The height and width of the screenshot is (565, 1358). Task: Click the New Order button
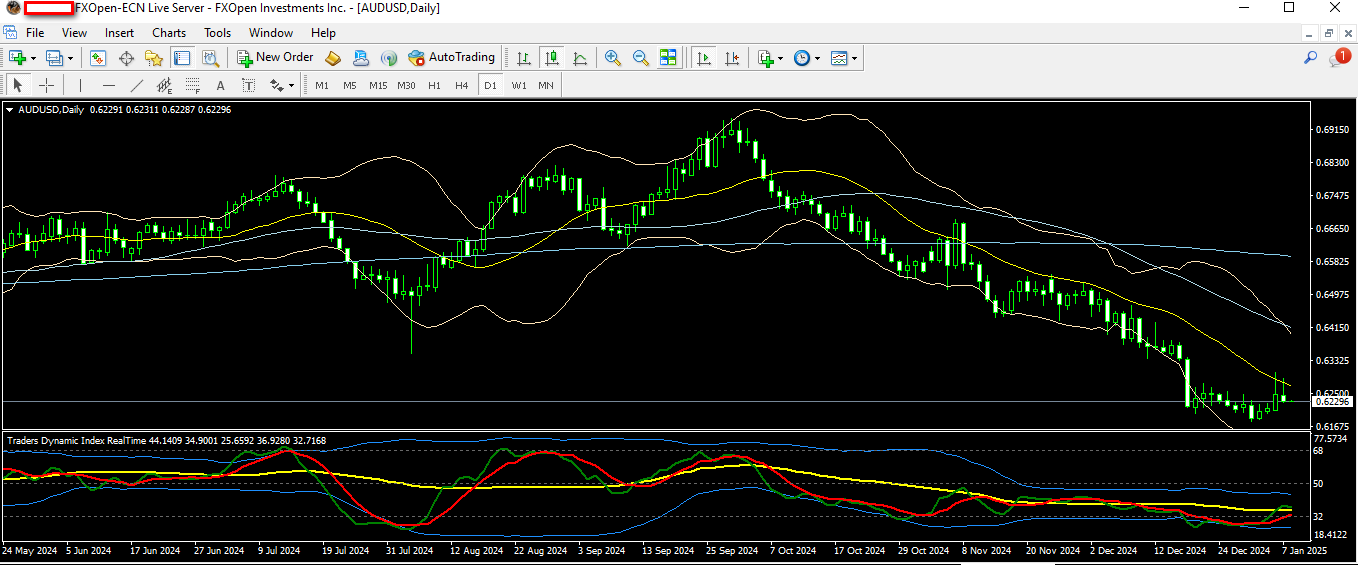[x=275, y=58]
